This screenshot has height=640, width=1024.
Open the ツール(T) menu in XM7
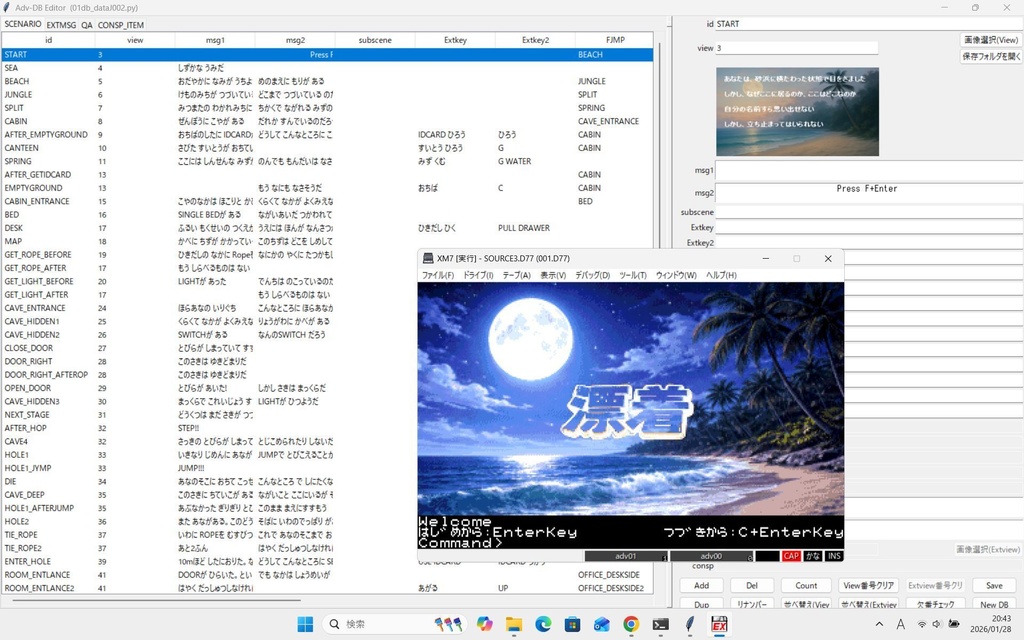coord(632,276)
